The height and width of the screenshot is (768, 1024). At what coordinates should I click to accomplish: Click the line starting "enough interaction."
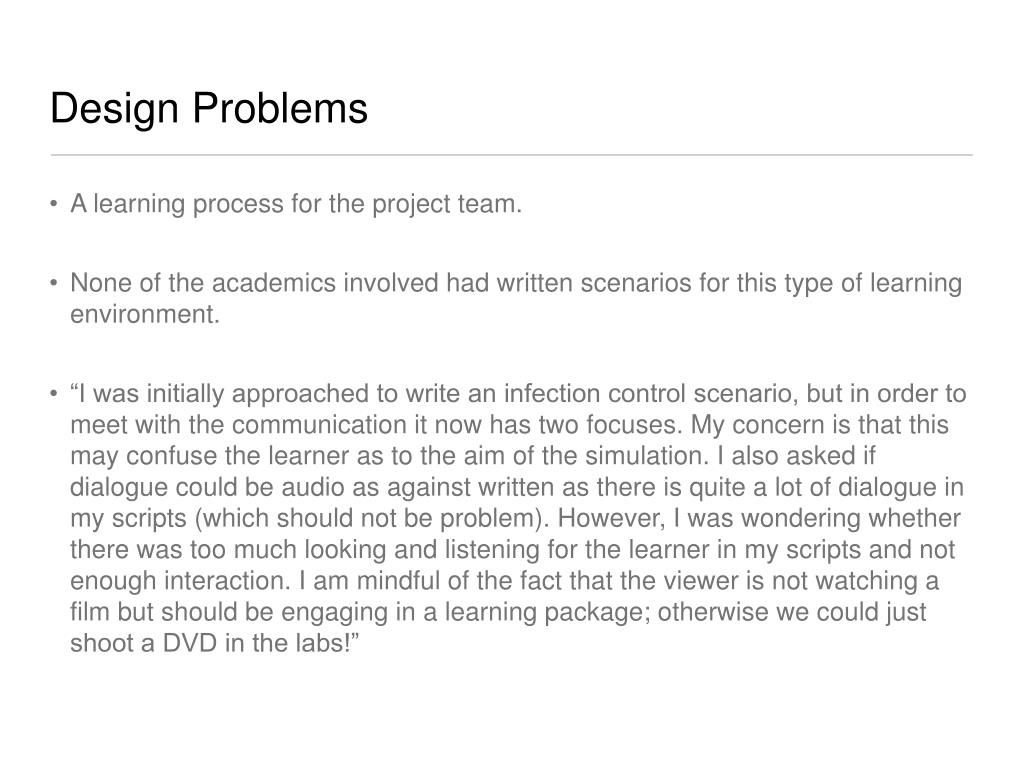click(x=505, y=581)
